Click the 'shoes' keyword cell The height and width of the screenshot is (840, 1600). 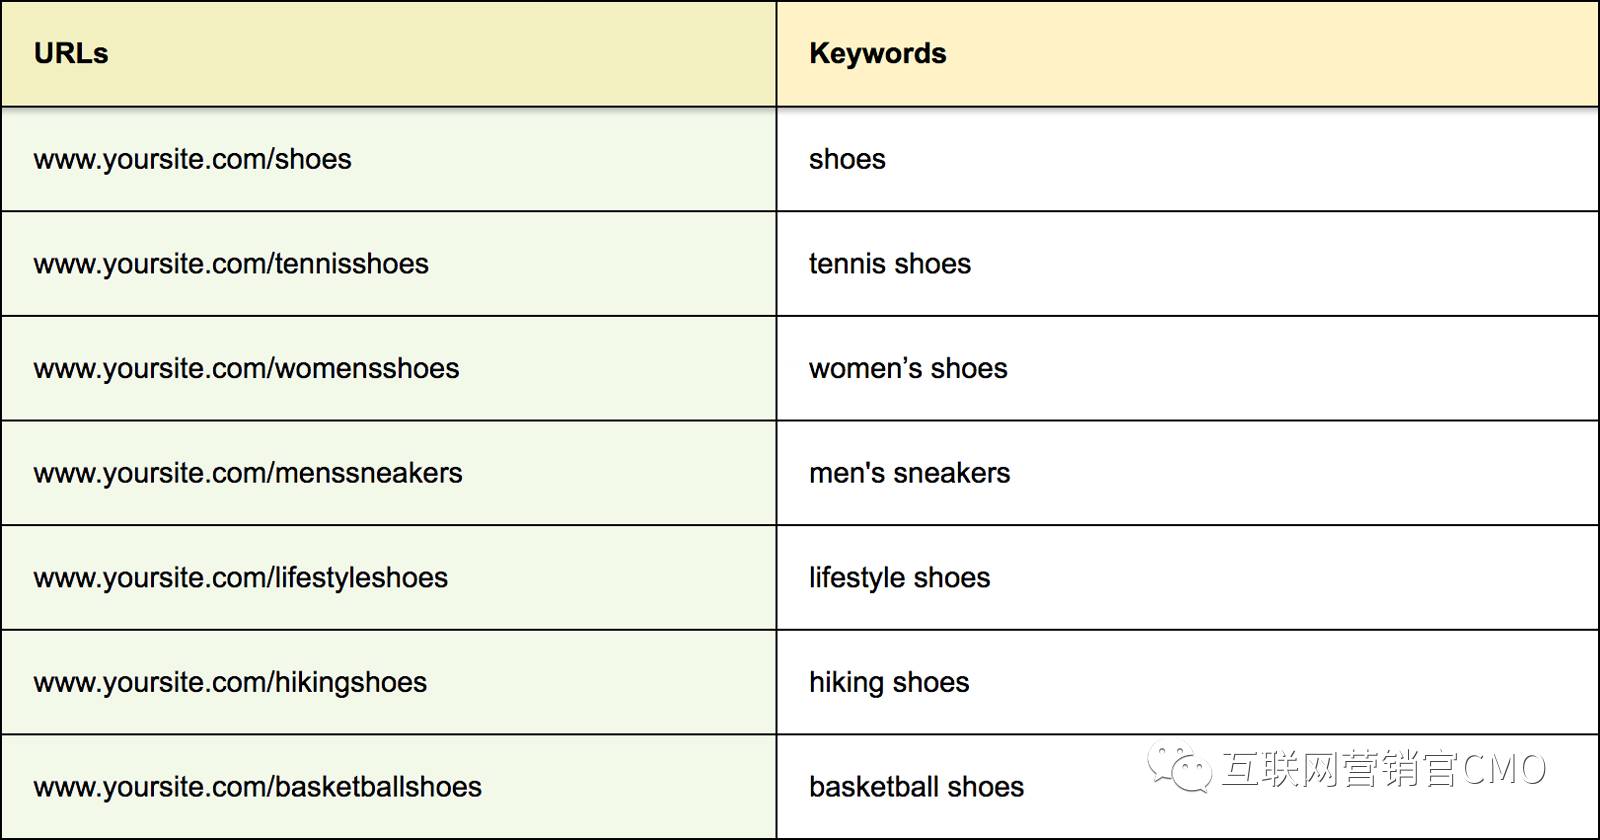click(1187, 159)
